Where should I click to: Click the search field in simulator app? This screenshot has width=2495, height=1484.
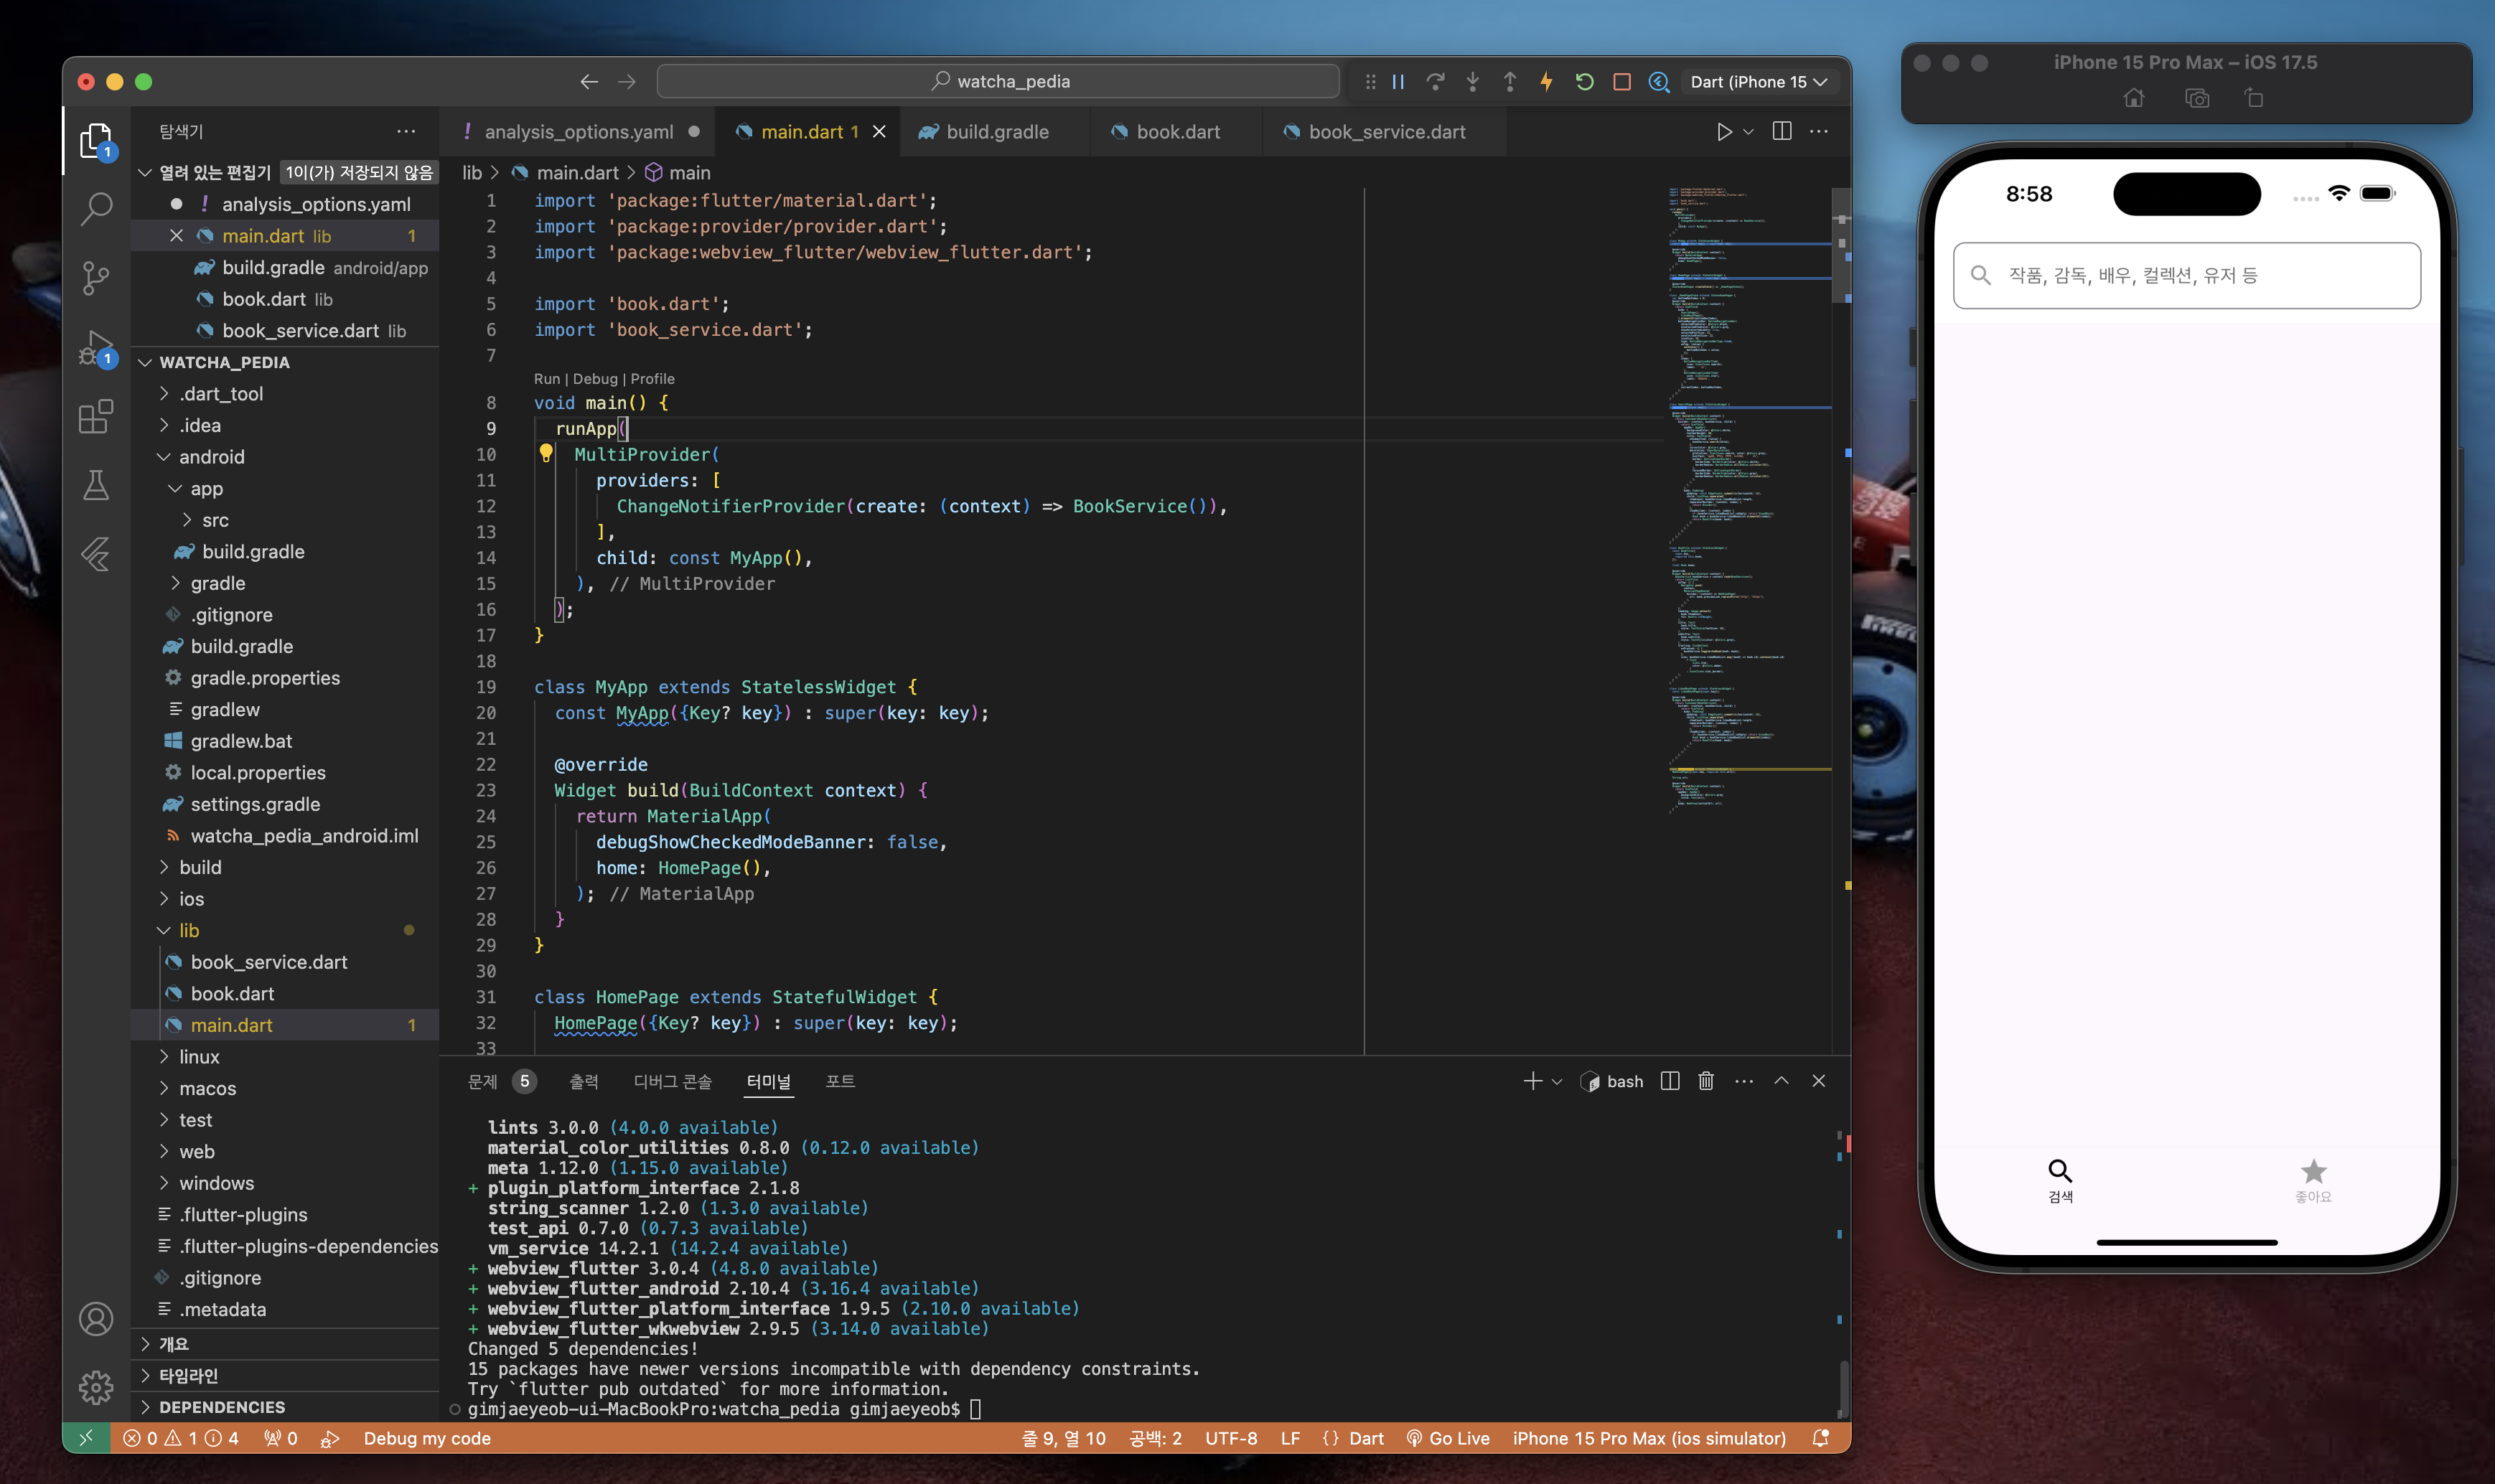pyautogui.click(x=2187, y=275)
